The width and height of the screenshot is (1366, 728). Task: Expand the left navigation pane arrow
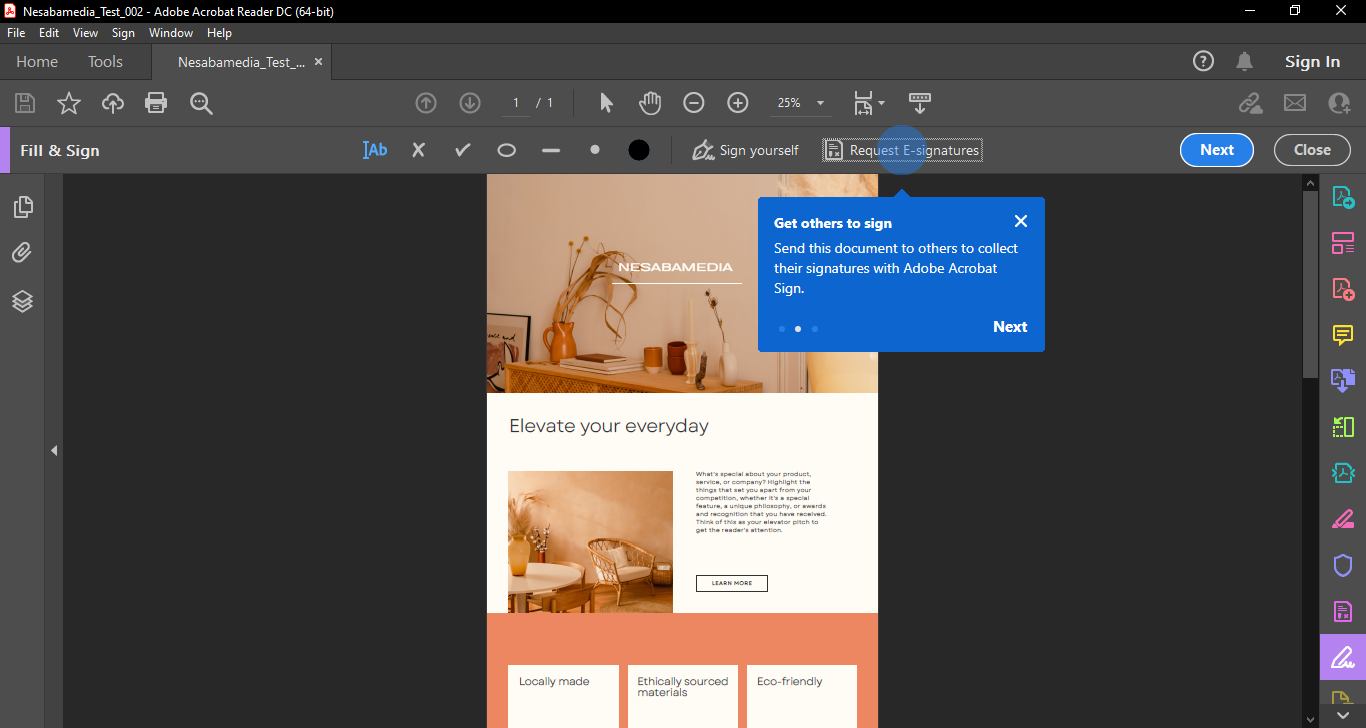click(x=54, y=451)
